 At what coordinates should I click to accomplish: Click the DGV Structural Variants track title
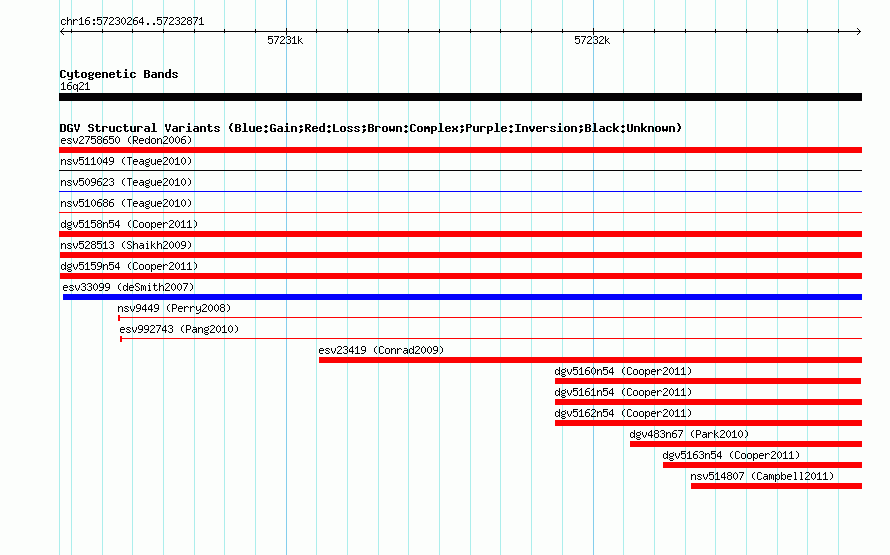(370, 128)
